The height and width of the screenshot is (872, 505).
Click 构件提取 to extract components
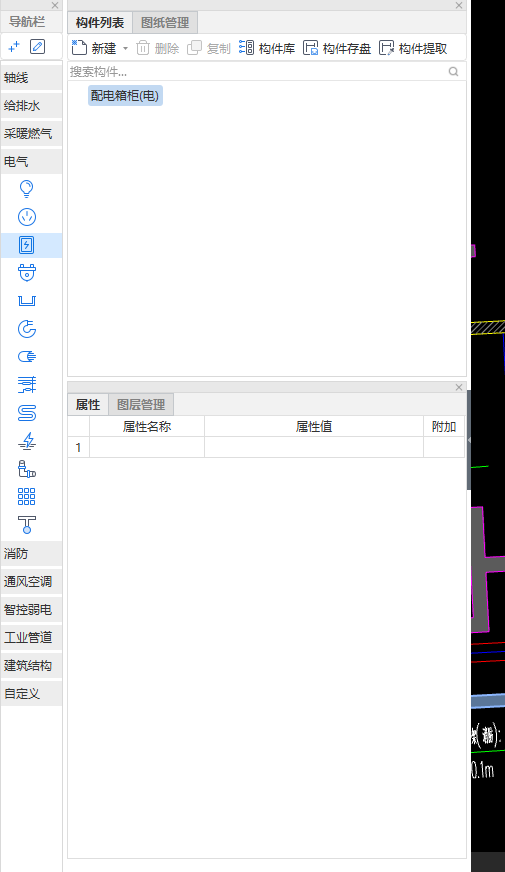(413, 48)
